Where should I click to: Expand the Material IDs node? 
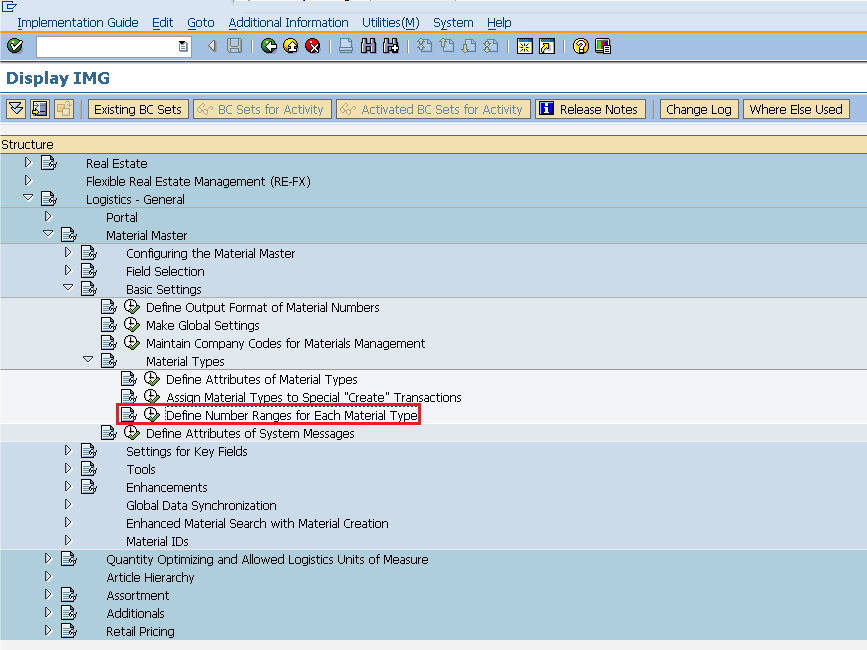(68, 541)
